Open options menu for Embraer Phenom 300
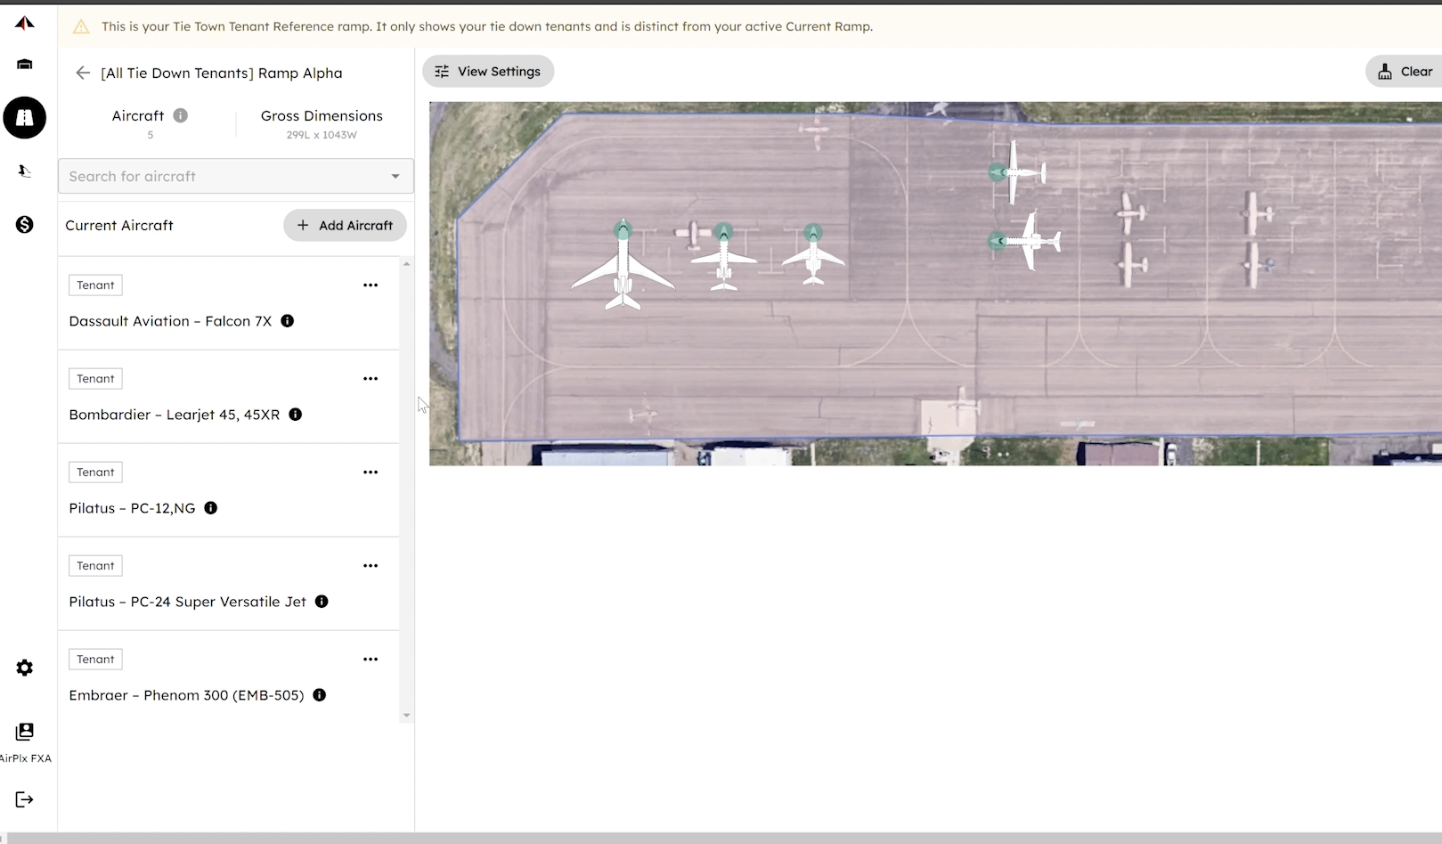 pyautogui.click(x=371, y=659)
